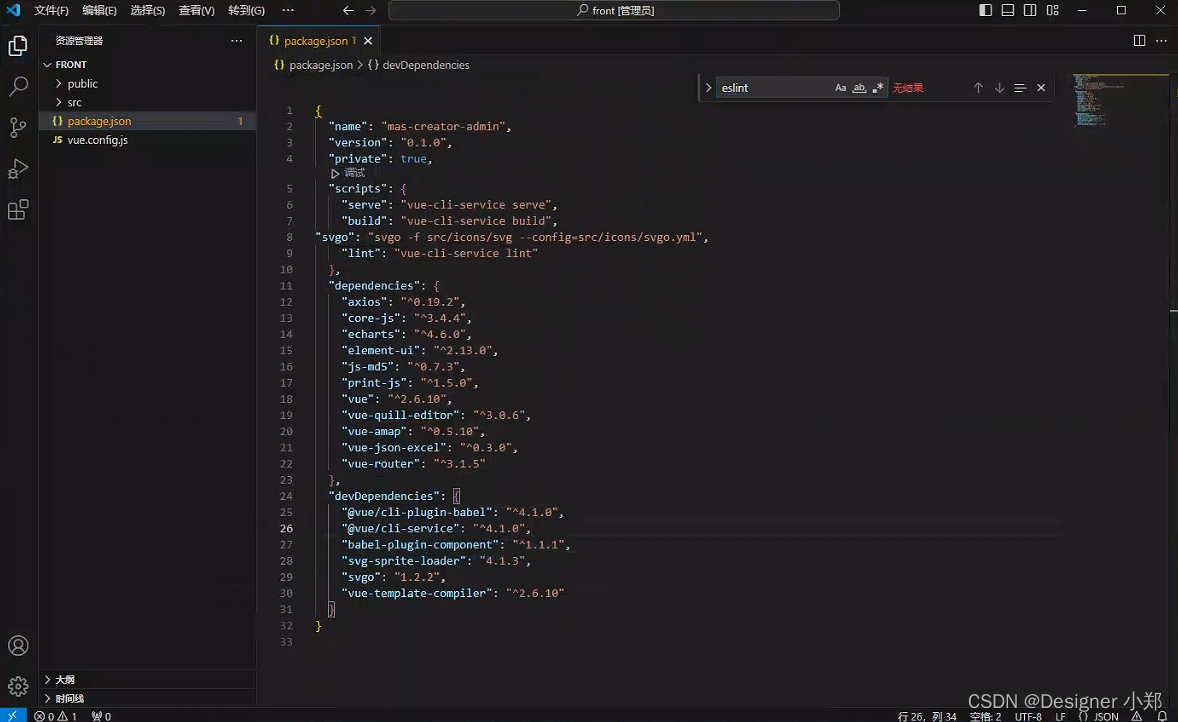Screen dimensions: 1178x722
Task: Toggle Use Regular Expression in find widget
Action: click(878, 88)
